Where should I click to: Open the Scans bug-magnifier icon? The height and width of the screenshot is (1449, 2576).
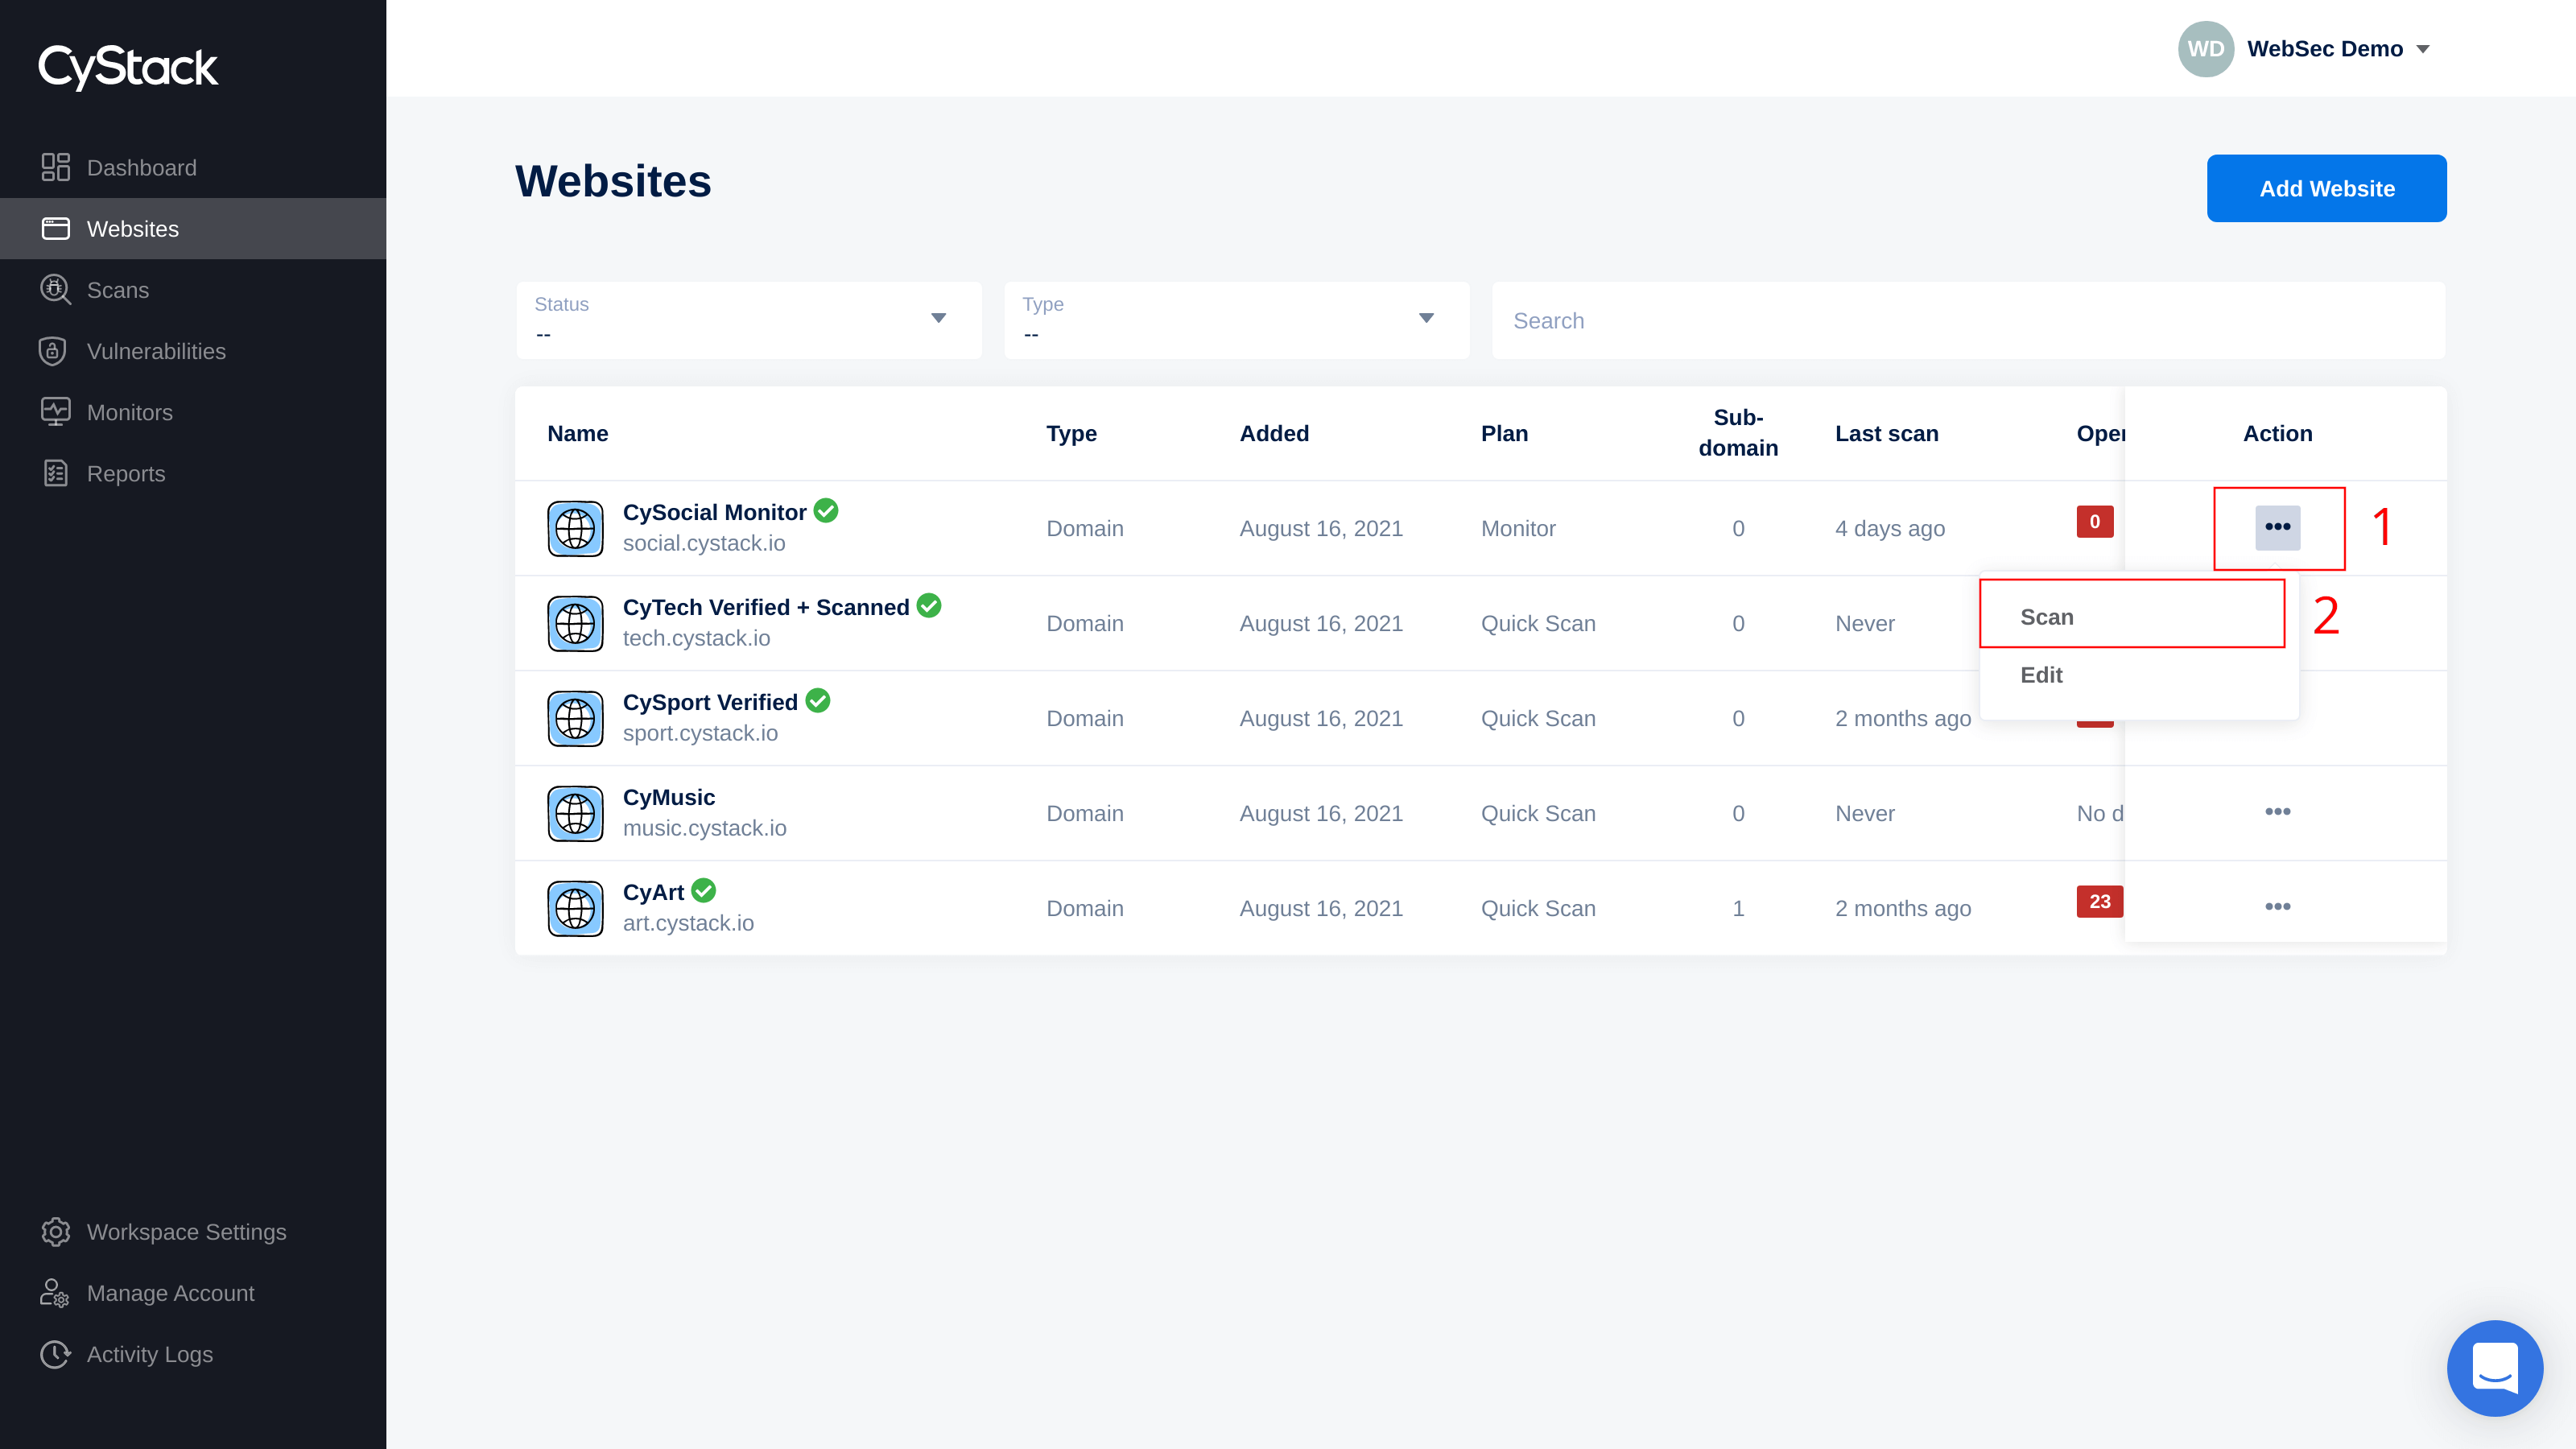(x=56, y=290)
